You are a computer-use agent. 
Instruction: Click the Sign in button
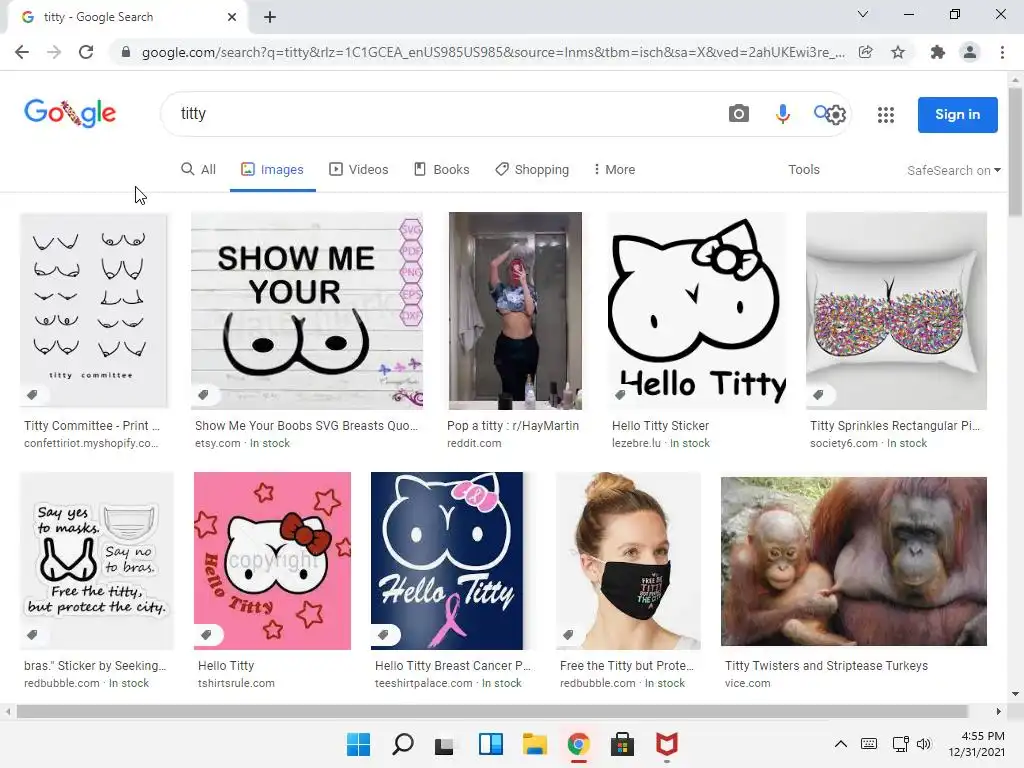[x=957, y=115]
